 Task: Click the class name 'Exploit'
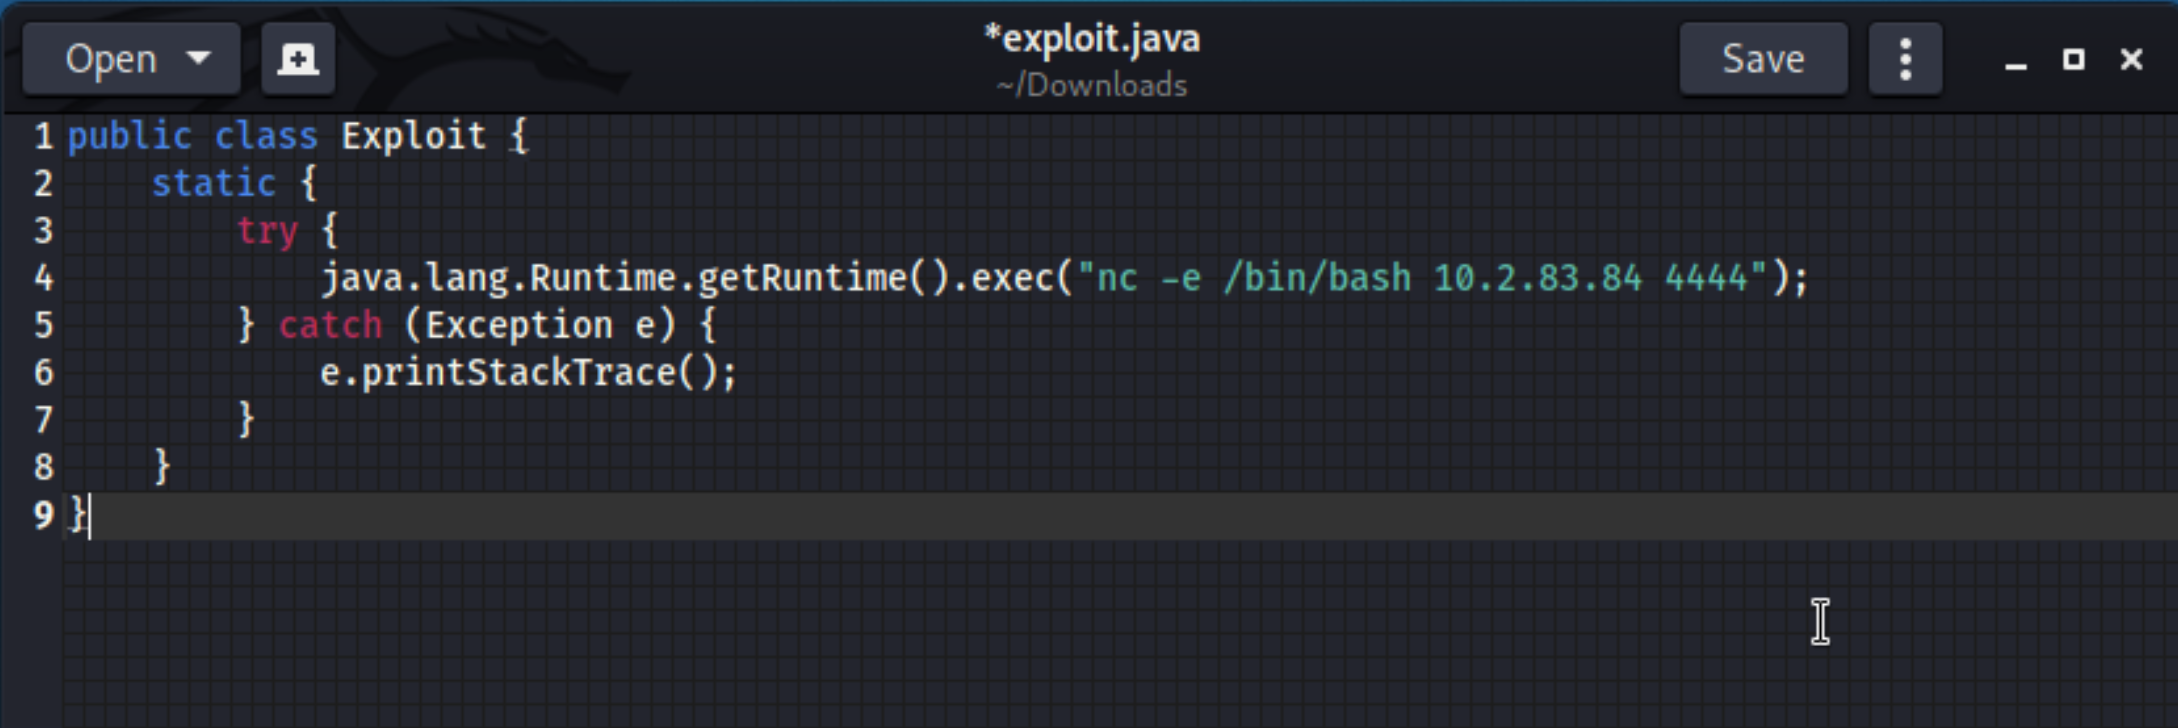414,136
